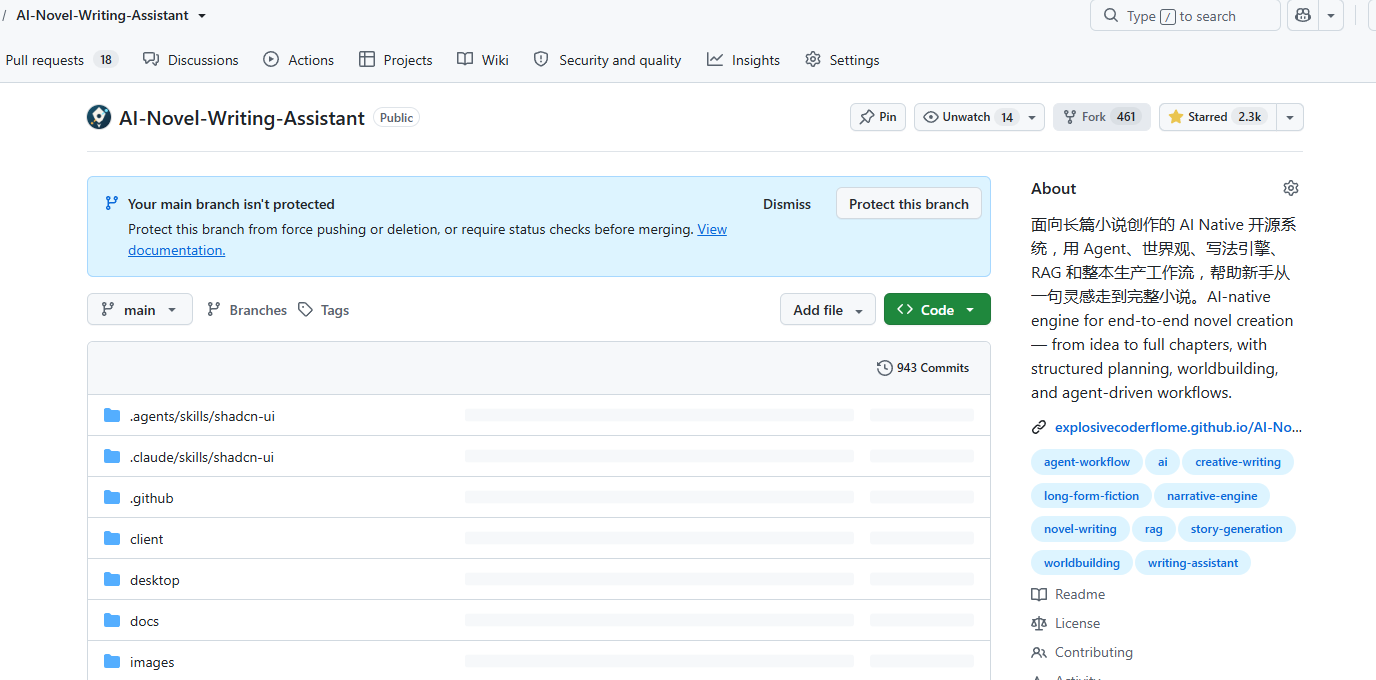1376x680 pixels.
Task: Open the View documentation link
Action: tap(712, 229)
